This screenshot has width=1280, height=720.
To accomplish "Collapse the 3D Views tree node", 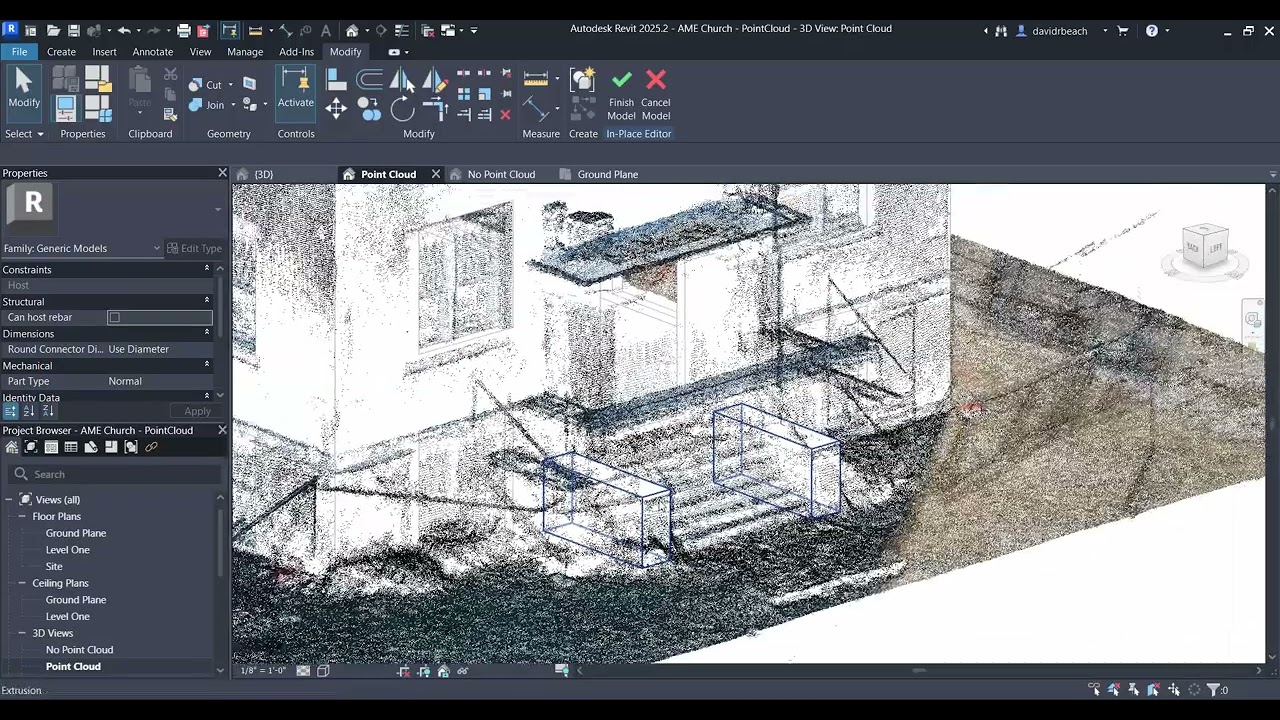I will pyautogui.click(x=22, y=633).
